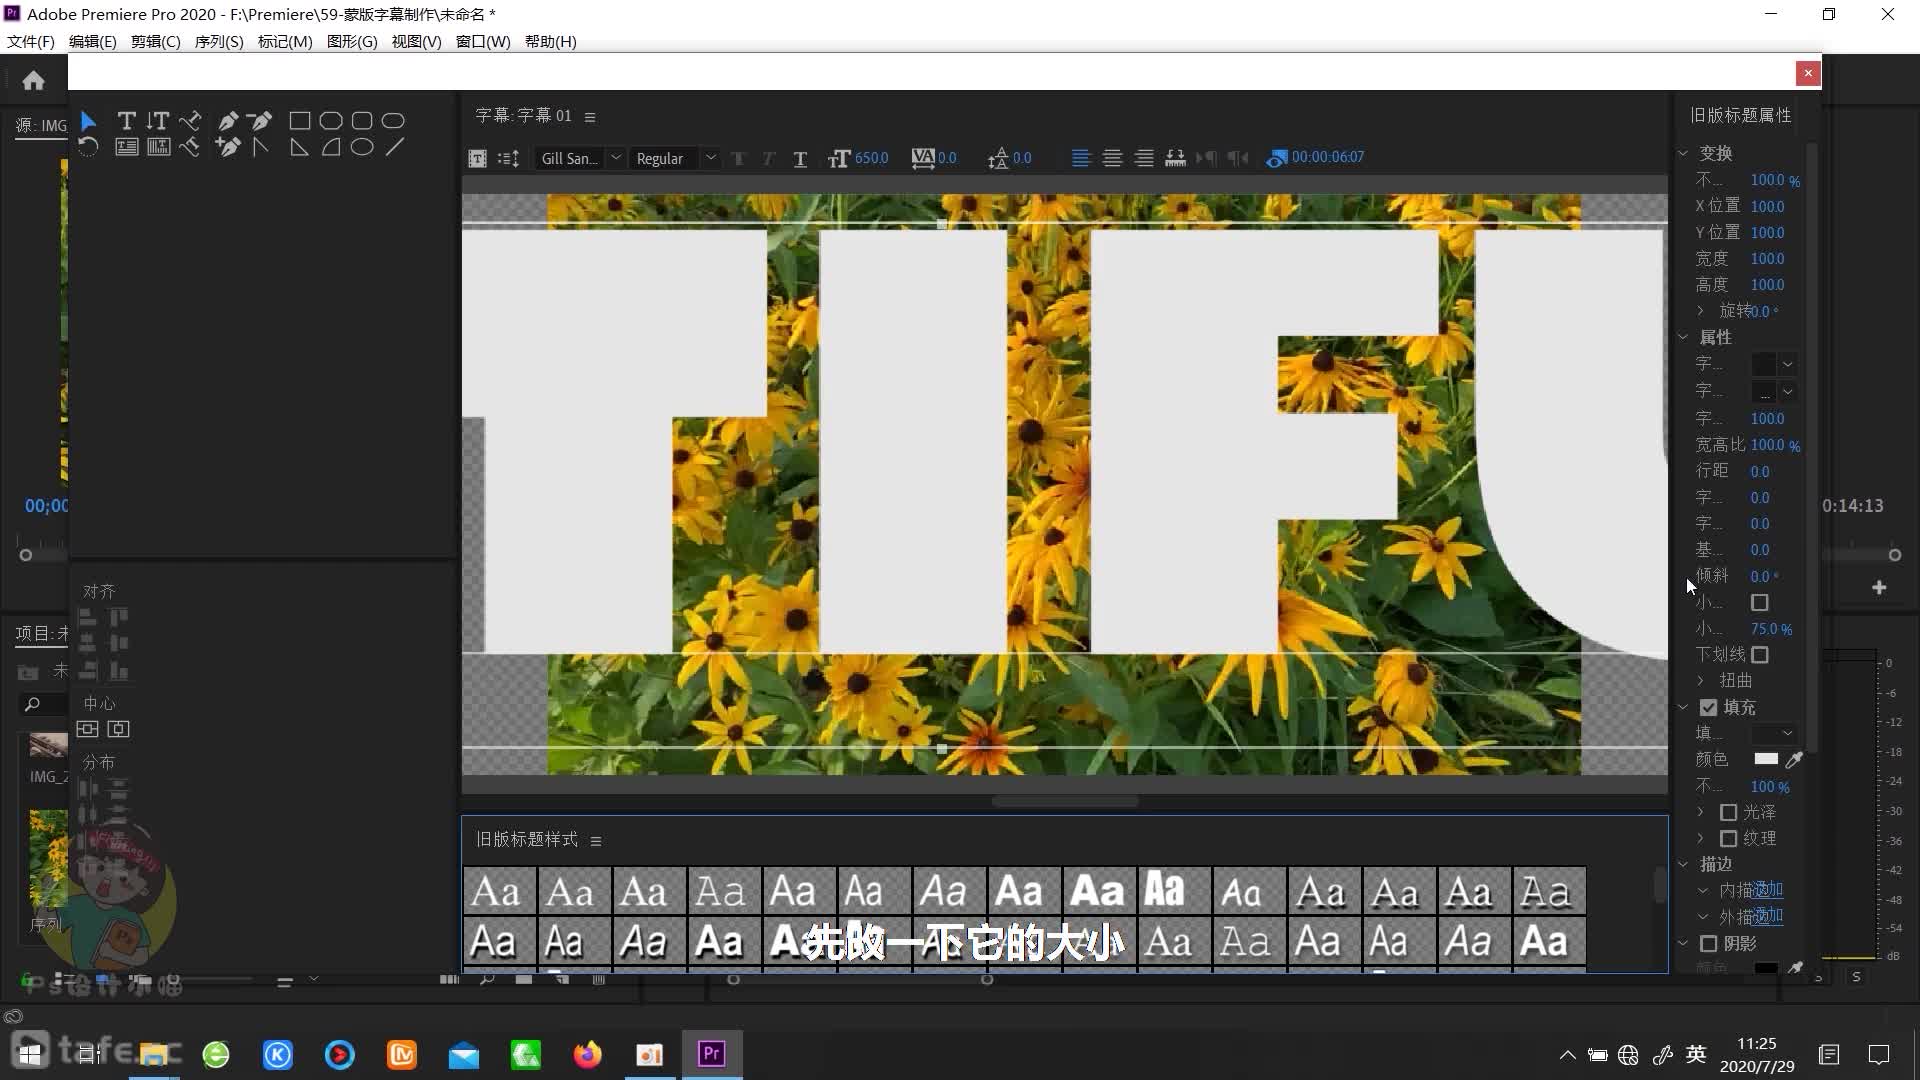
Task: Enable the 纹理 texture checkbox
Action: coord(1728,838)
